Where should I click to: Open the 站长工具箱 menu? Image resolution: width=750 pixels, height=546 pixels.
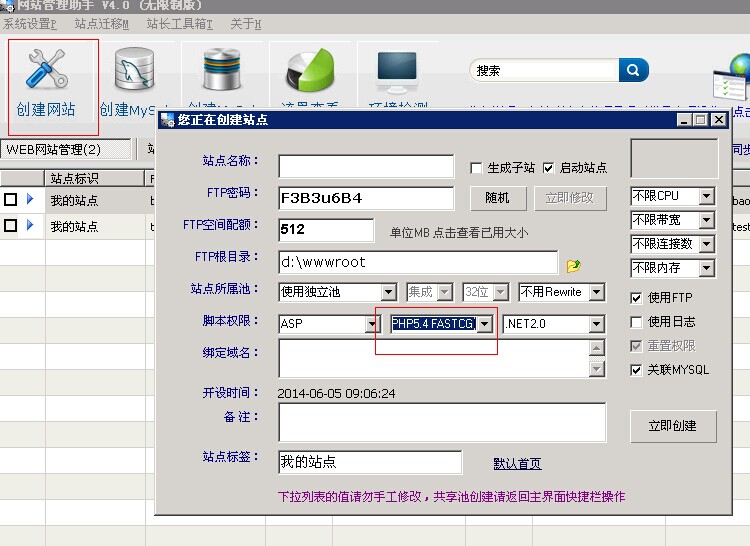pos(179,24)
